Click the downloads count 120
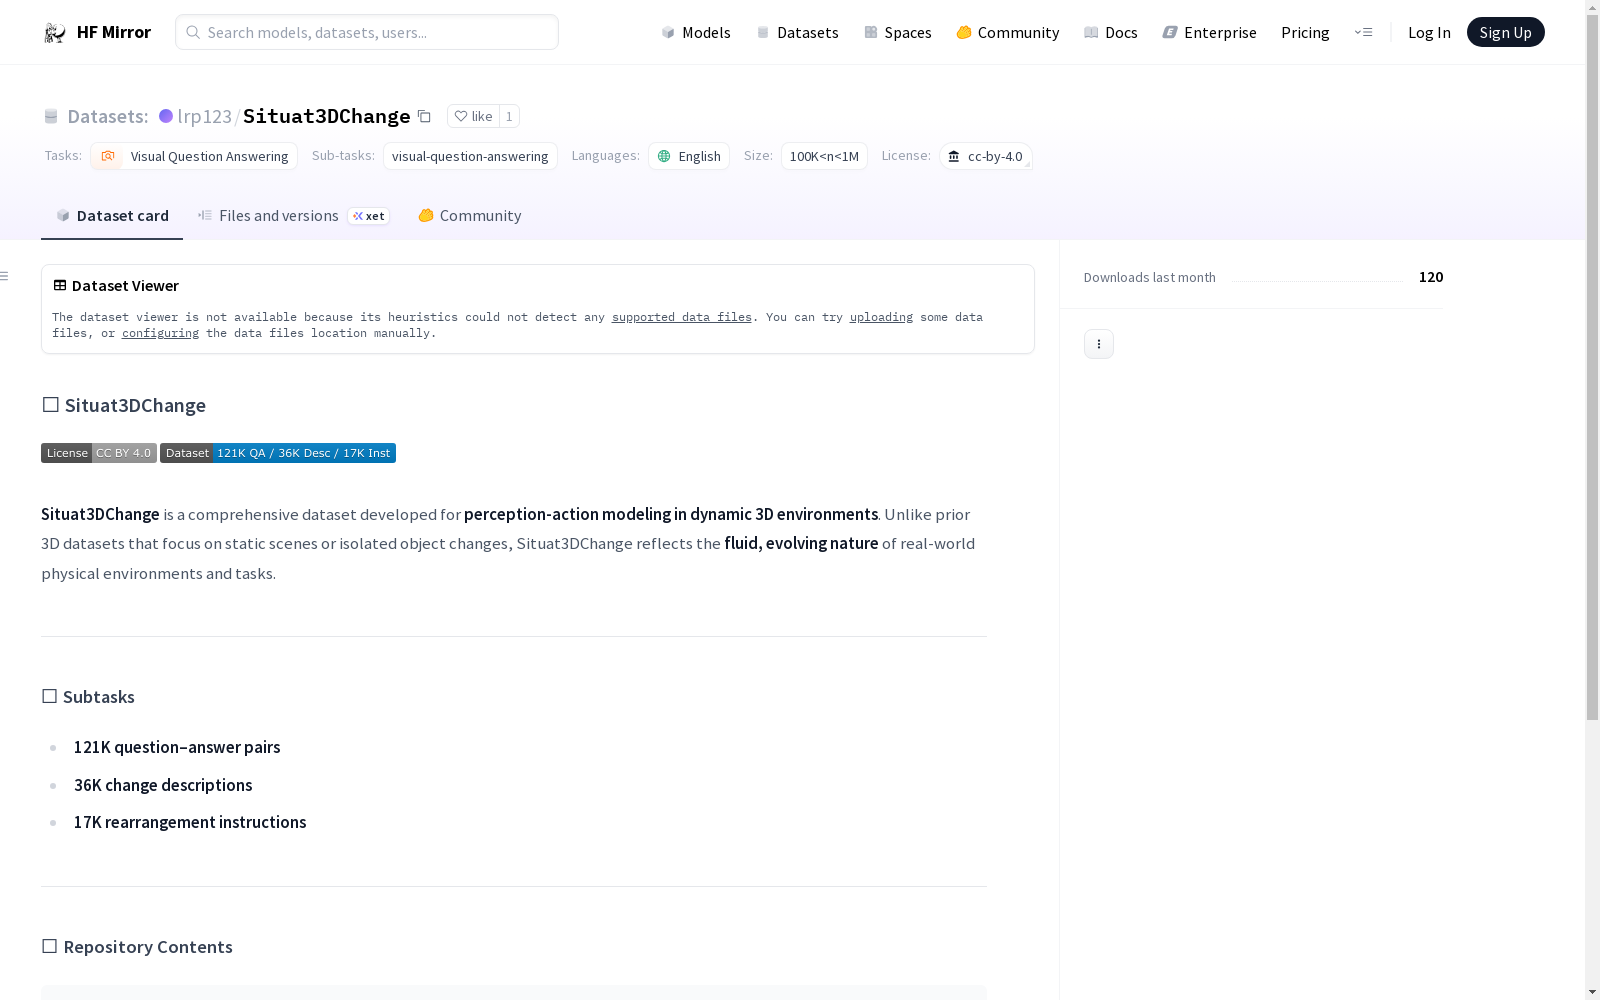Viewport: 1600px width, 1000px height. [x=1431, y=277]
